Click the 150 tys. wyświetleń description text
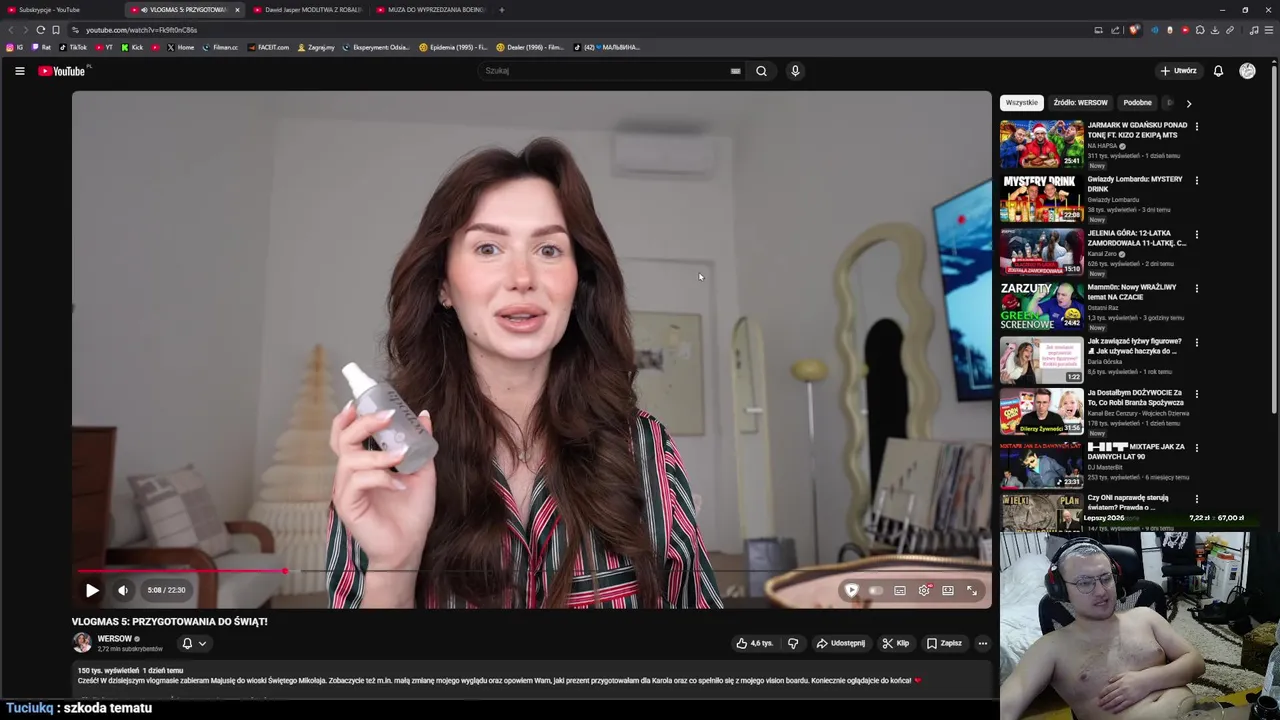 pyautogui.click(x=108, y=670)
